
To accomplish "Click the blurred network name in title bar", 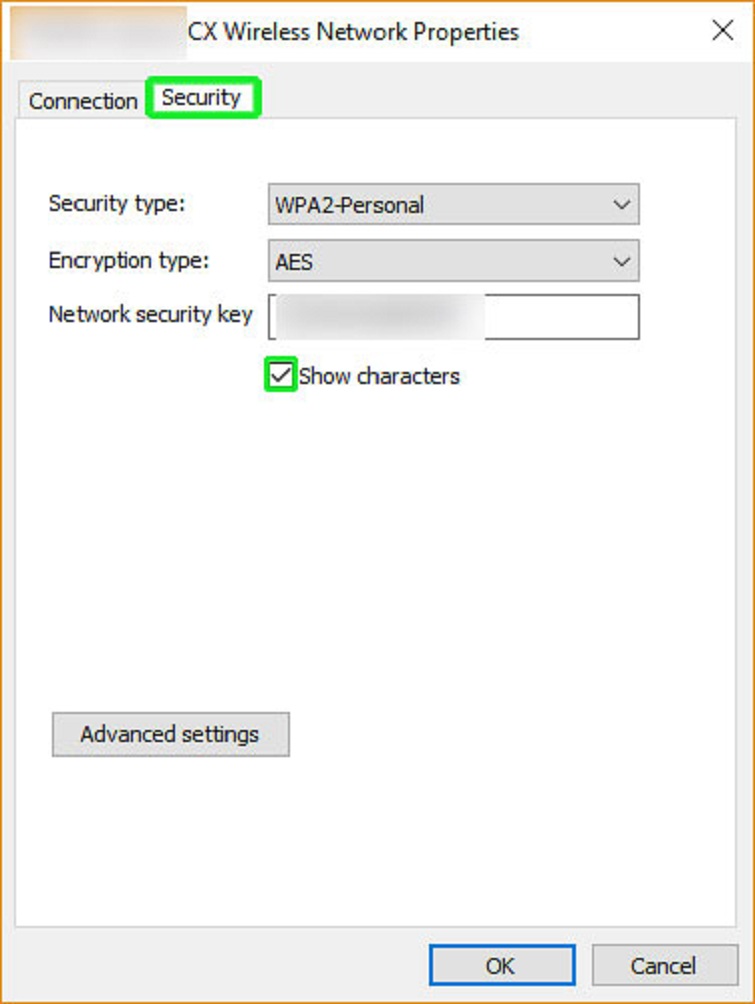I will [x=98, y=32].
